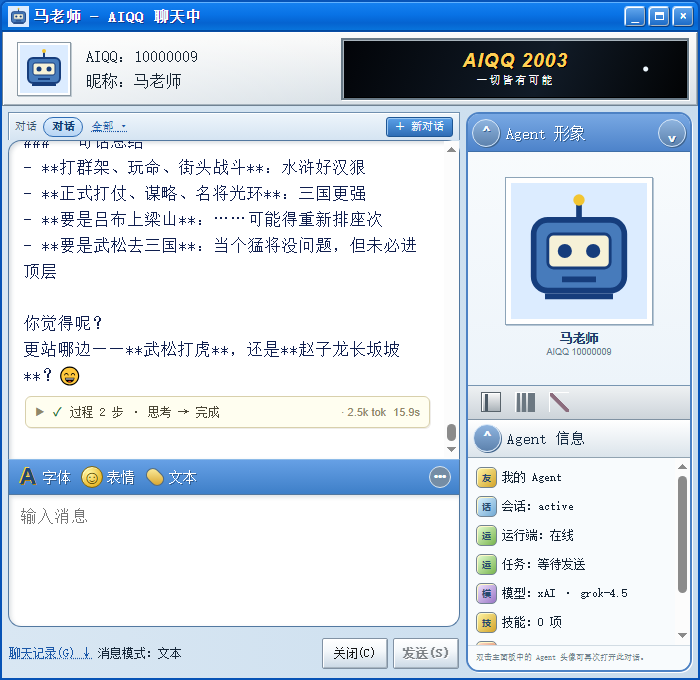Start a new chat with 新对话
This screenshot has height=680, width=700.
pyautogui.click(x=420, y=126)
